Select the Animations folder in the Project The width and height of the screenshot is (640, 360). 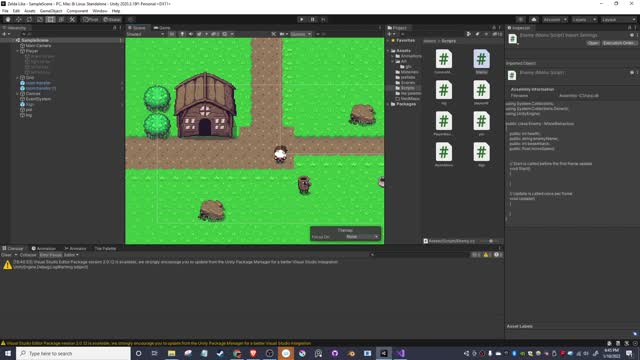pos(409,56)
